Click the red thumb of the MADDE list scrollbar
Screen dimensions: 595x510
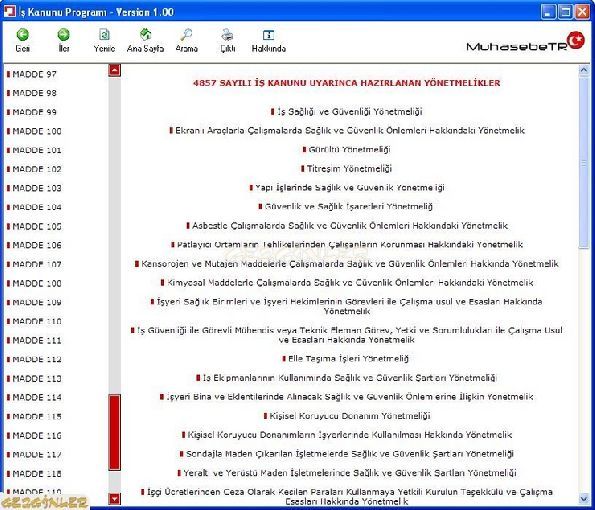pos(115,432)
